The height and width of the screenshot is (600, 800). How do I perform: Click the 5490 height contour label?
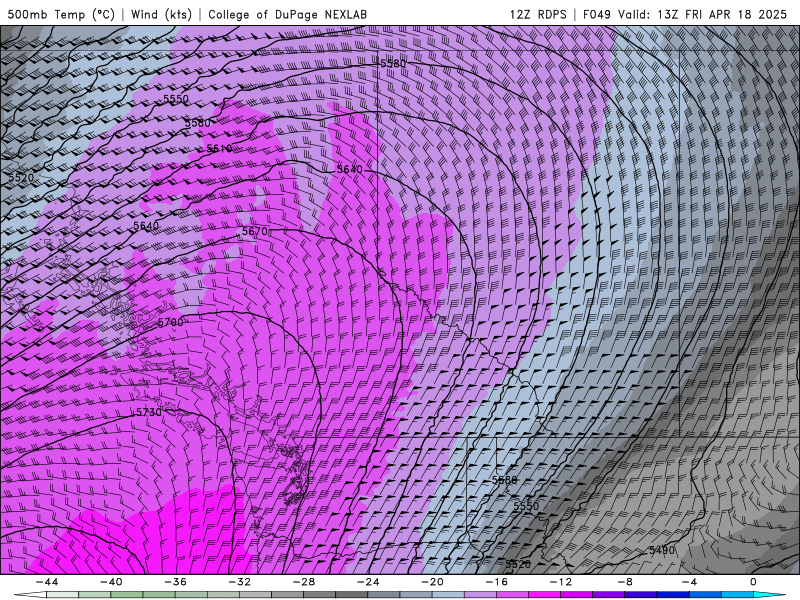point(662,551)
